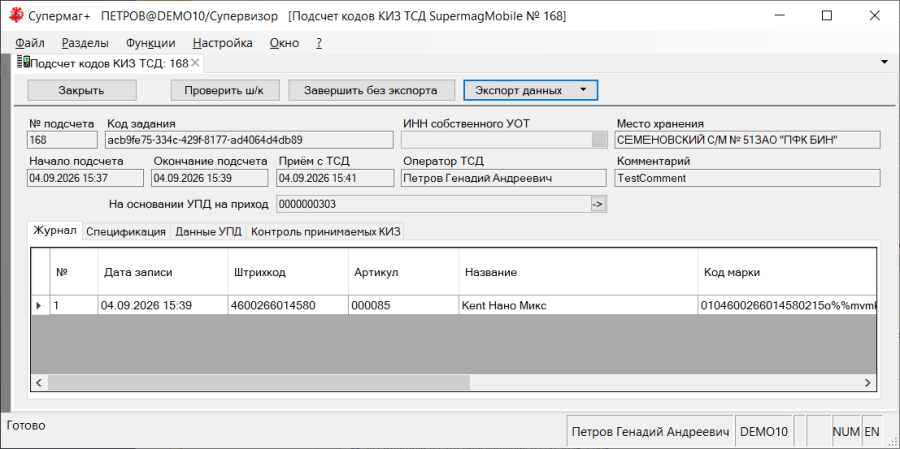Open the Функции menu
The image size is (900, 449).
click(x=151, y=43)
